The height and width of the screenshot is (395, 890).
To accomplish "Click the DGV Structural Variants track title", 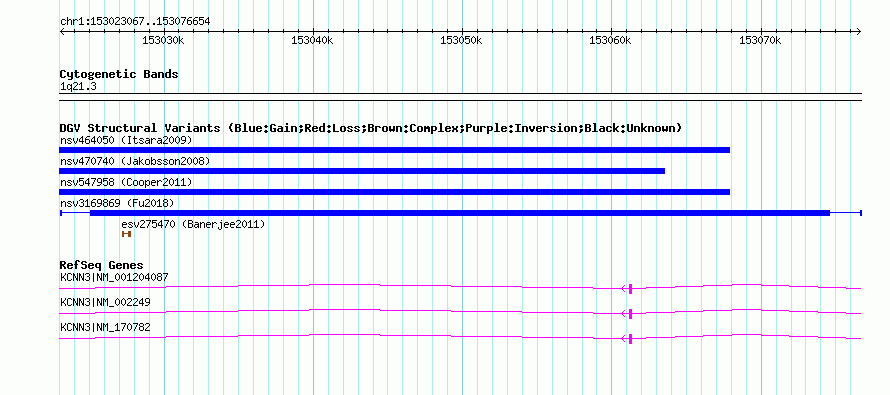I will coord(371,128).
